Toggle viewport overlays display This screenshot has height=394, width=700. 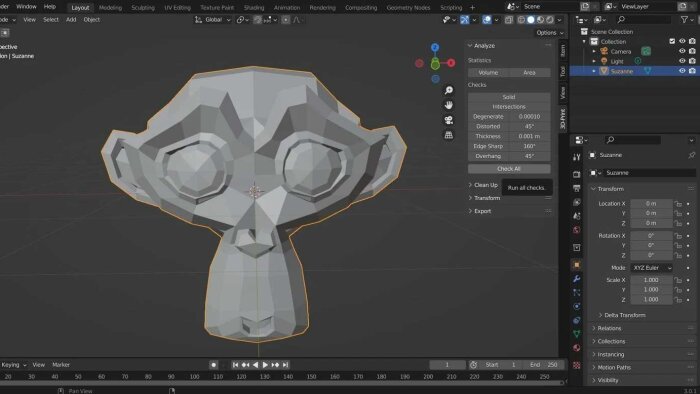pyautogui.click(x=487, y=20)
